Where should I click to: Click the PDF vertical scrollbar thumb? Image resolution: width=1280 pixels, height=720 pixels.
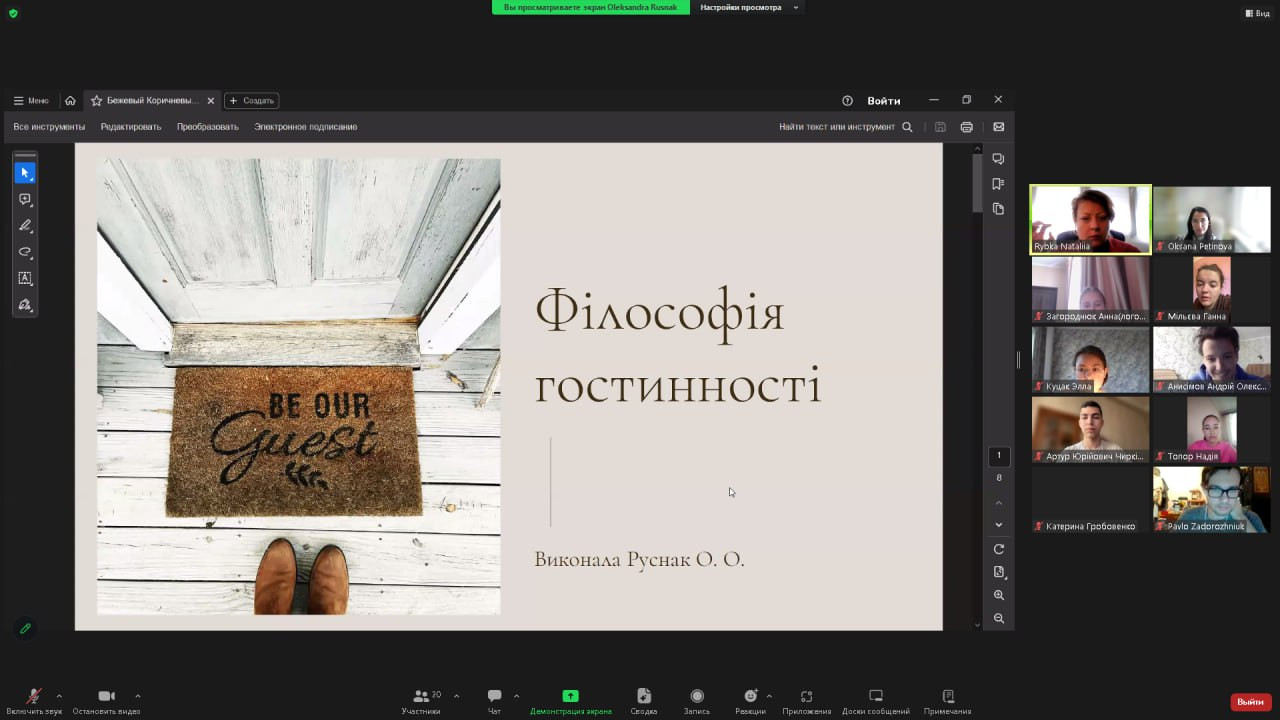coord(977,183)
